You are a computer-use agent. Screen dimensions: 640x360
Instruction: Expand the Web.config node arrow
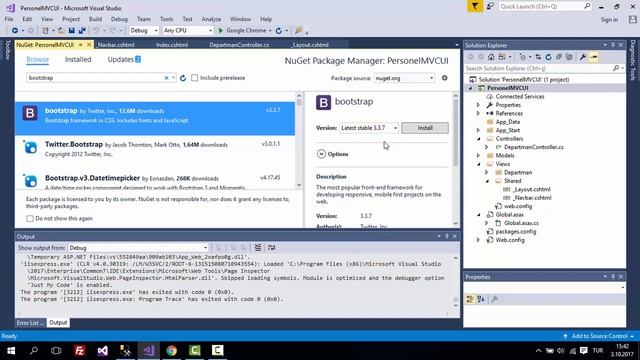tap(478, 240)
